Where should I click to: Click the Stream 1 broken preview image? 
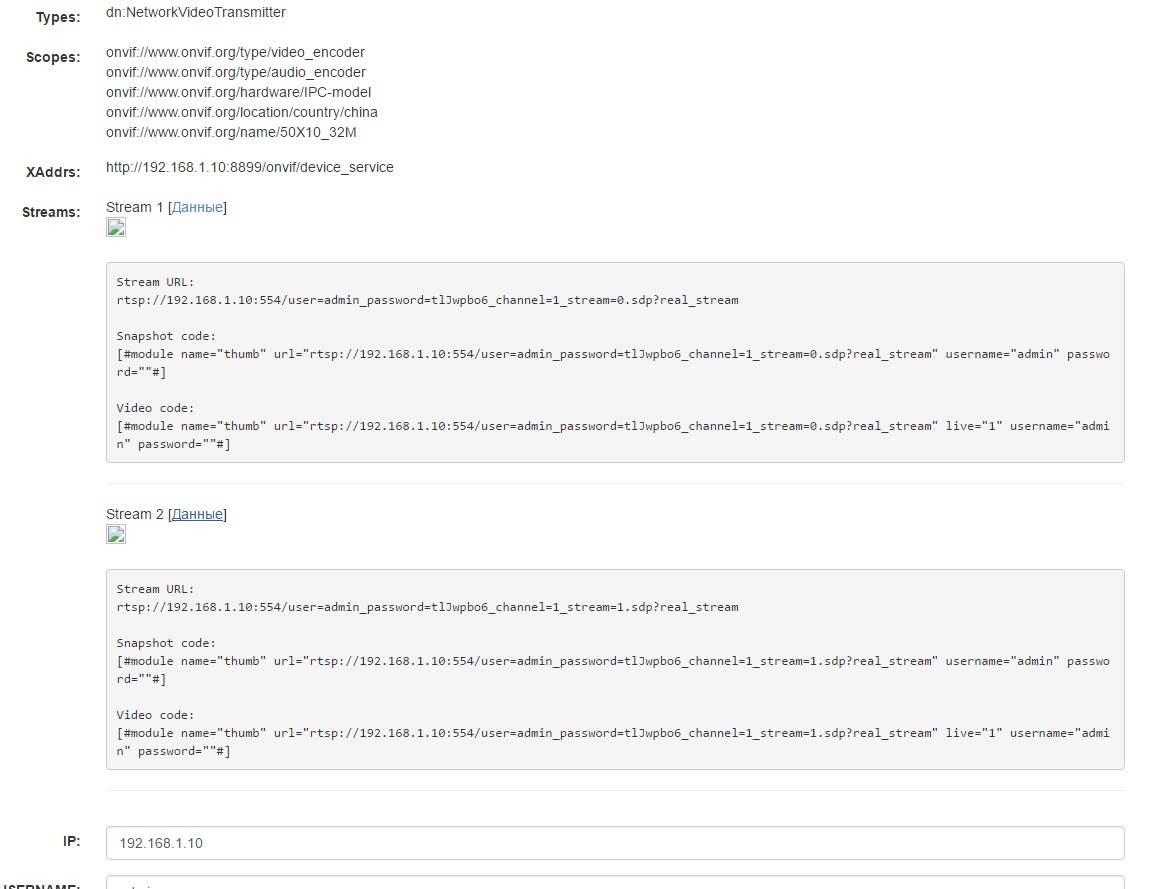[x=116, y=228]
